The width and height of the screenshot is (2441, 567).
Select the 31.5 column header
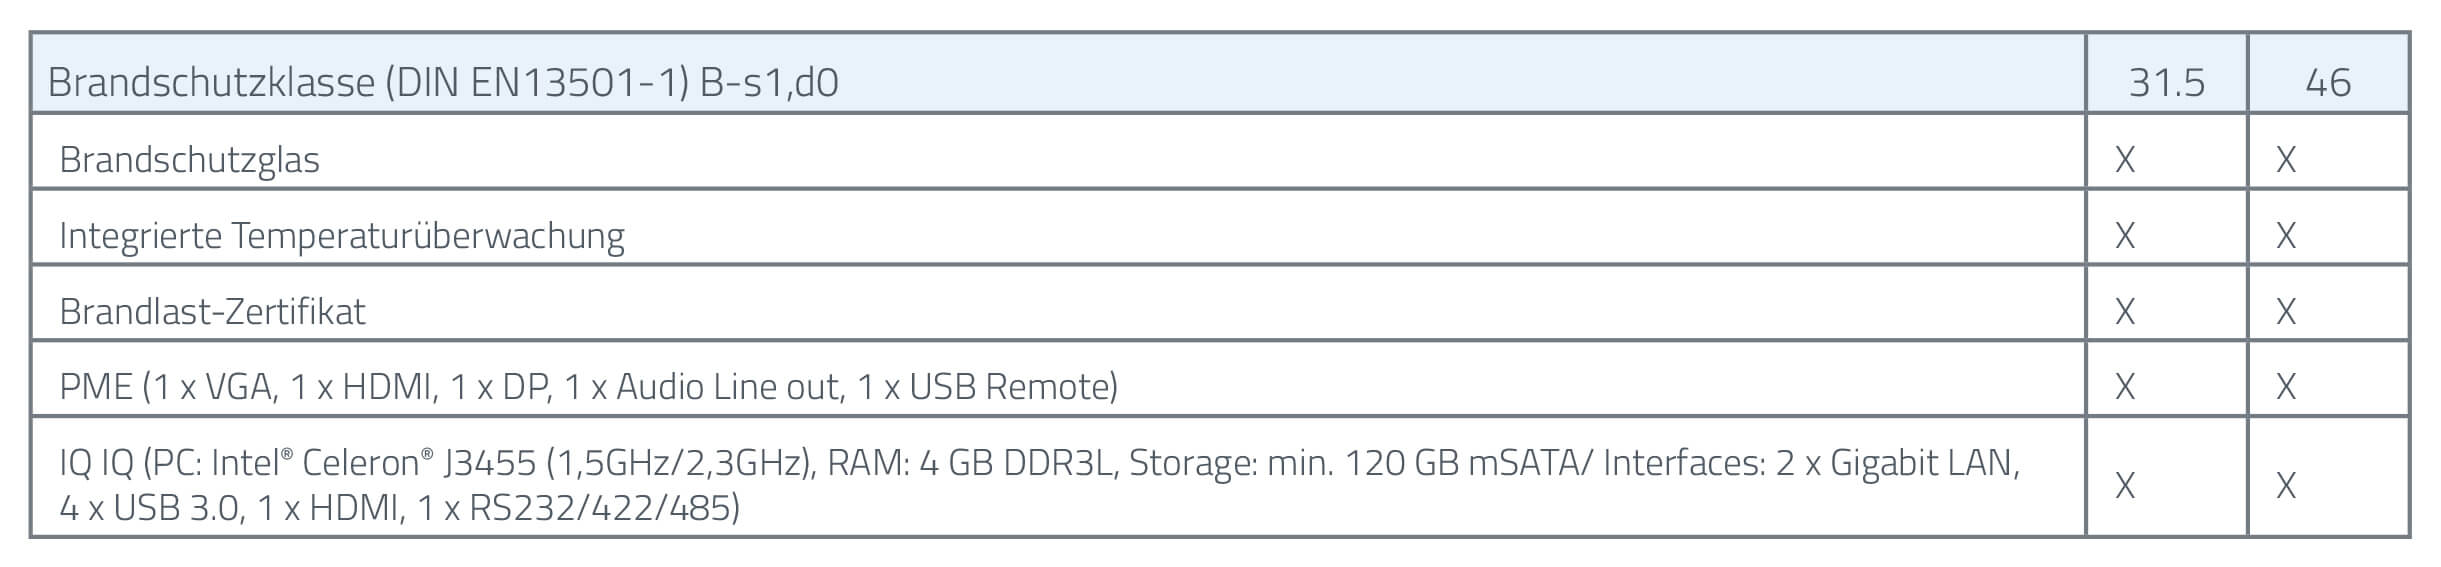tap(2166, 82)
